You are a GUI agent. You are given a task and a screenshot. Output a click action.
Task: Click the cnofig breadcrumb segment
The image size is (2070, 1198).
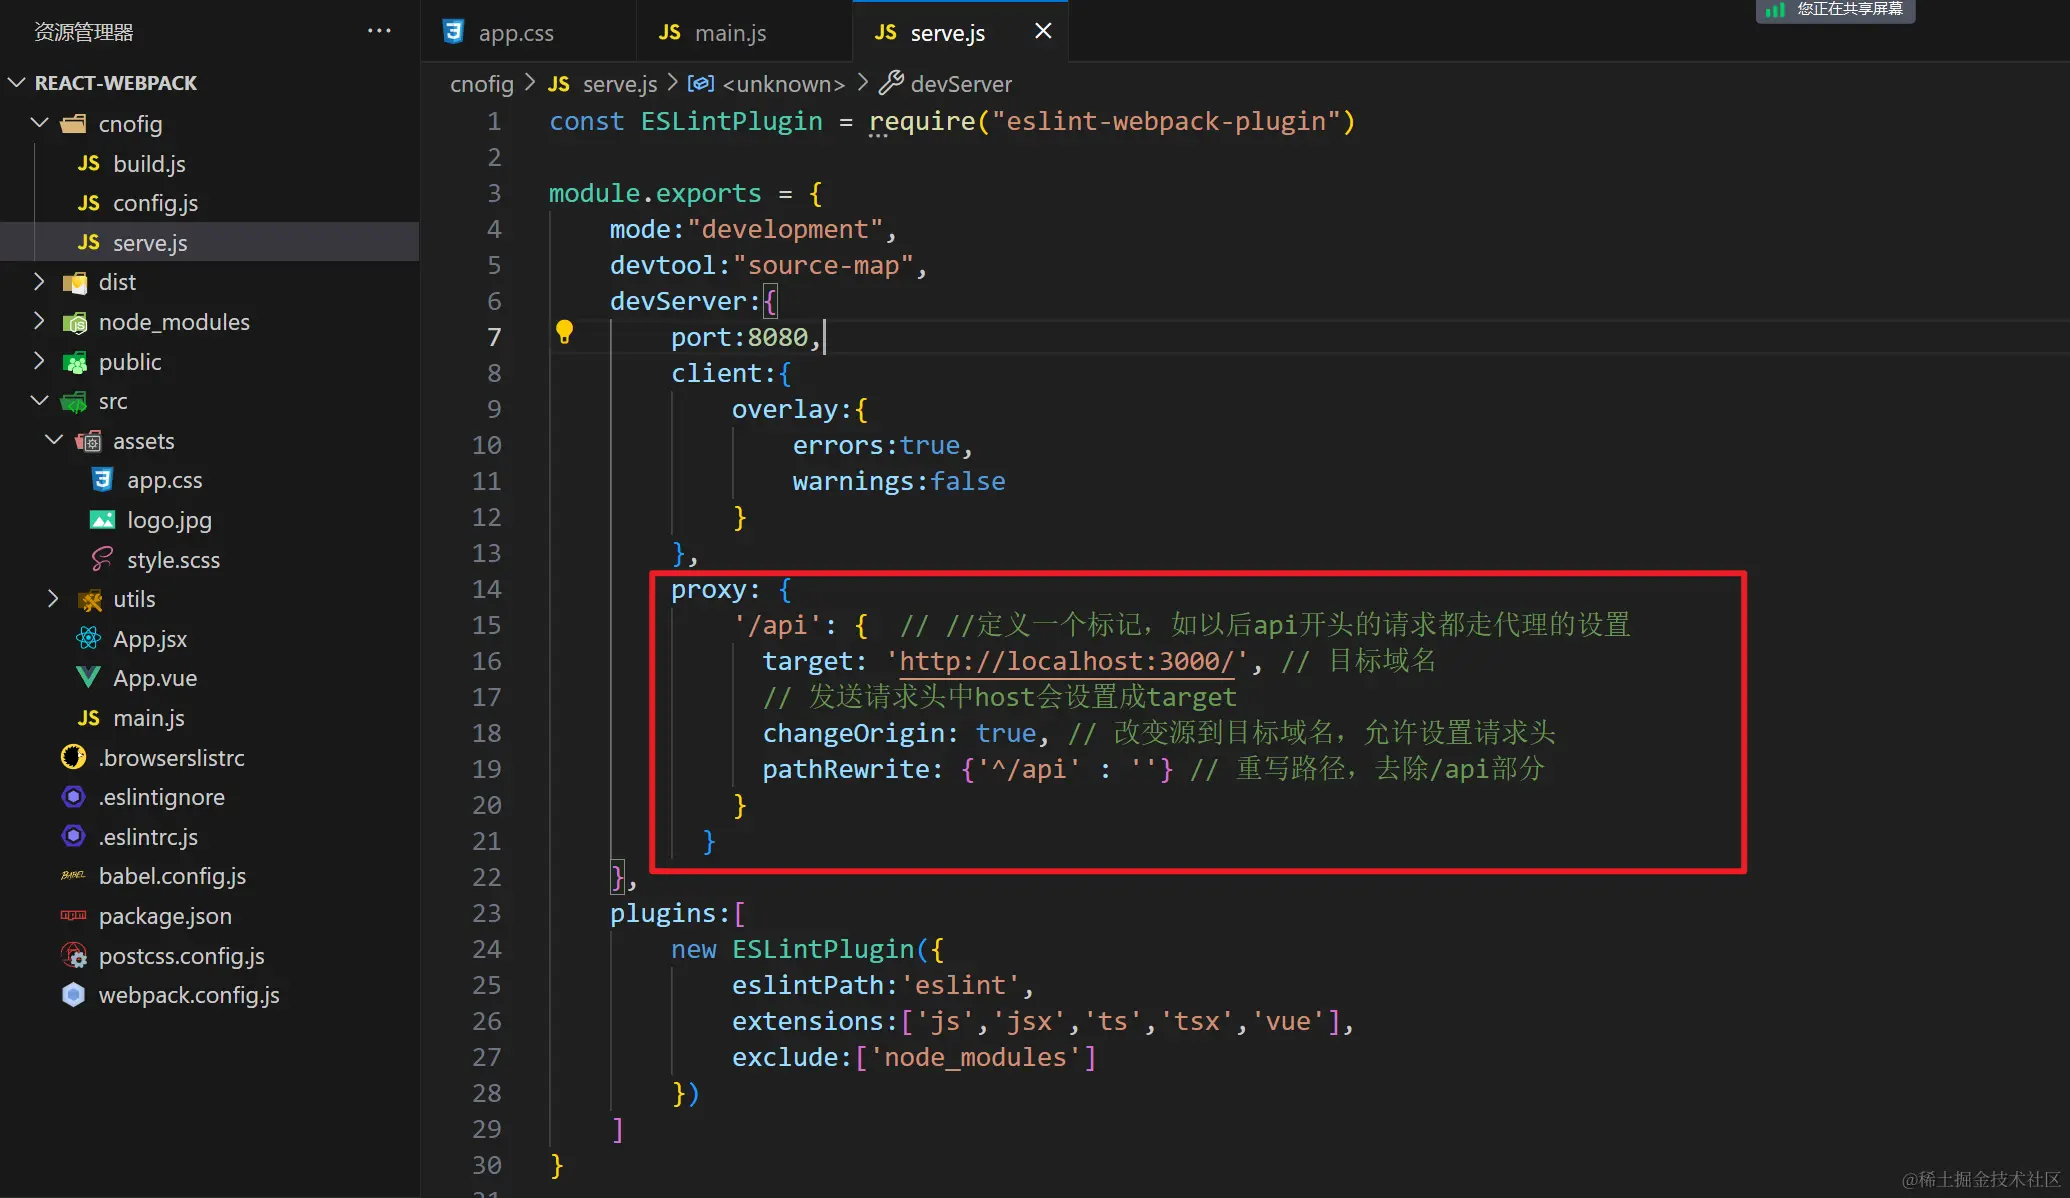(x=481, y=84)
